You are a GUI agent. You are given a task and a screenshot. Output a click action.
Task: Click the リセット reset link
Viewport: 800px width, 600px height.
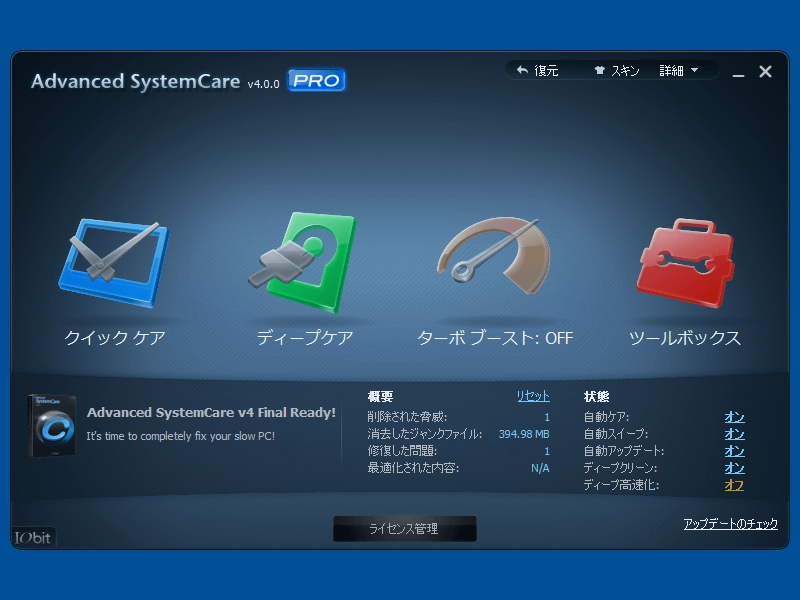533,396
